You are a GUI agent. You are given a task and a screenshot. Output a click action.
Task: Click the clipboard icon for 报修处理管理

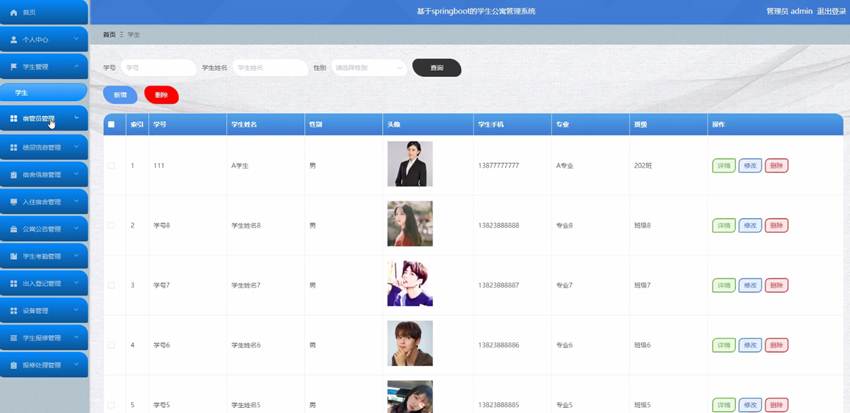14,366
